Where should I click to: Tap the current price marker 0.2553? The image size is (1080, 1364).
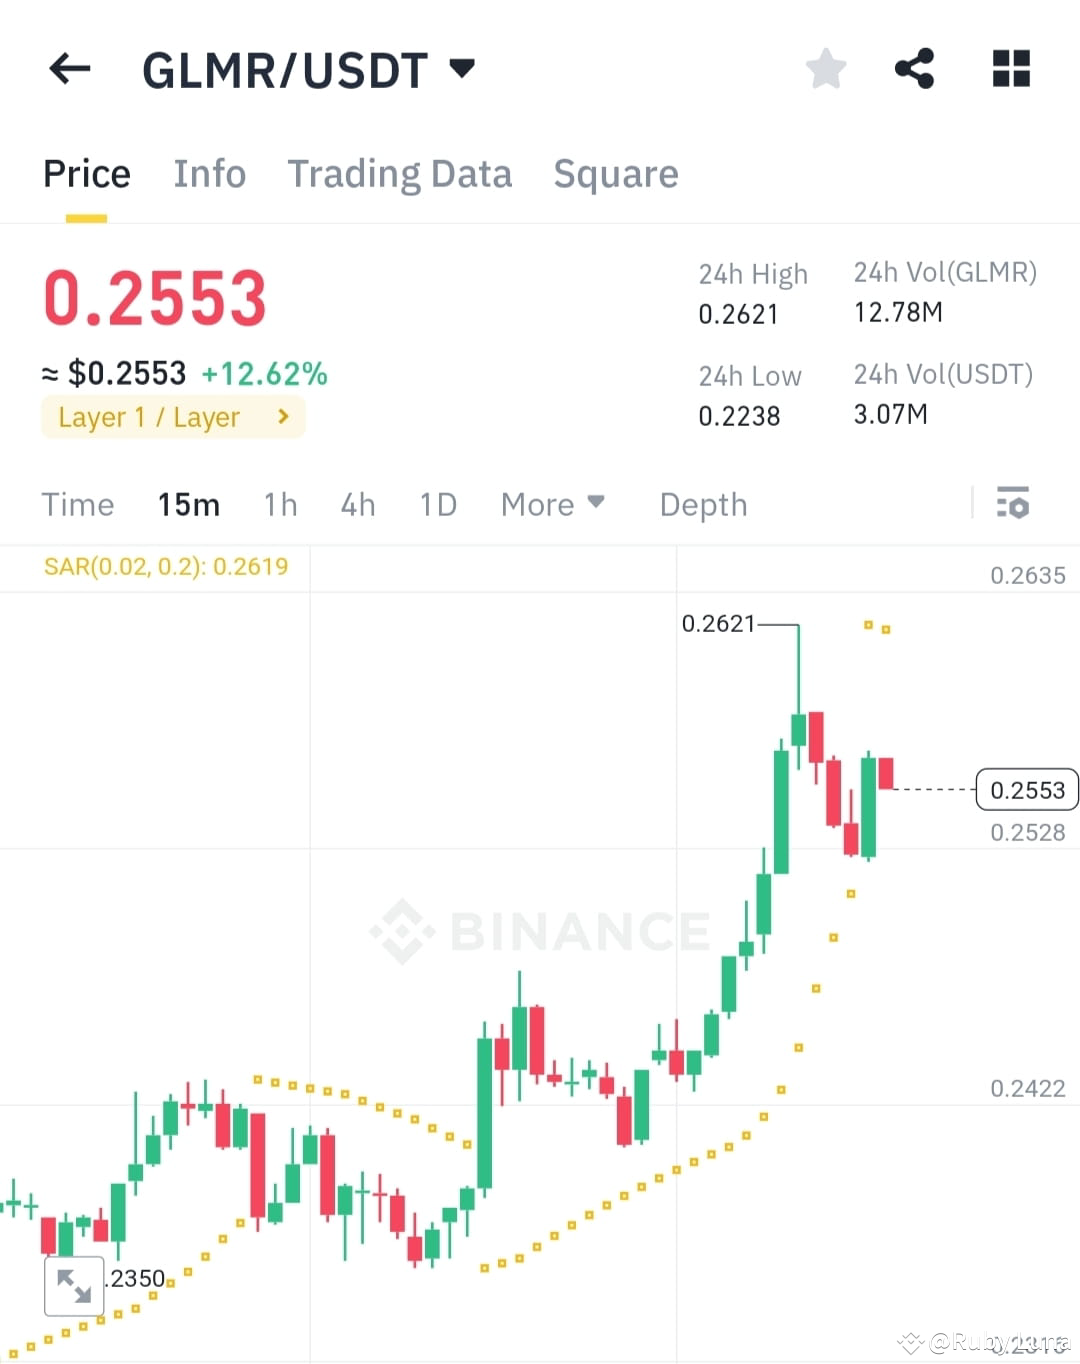pos(1026,789)
